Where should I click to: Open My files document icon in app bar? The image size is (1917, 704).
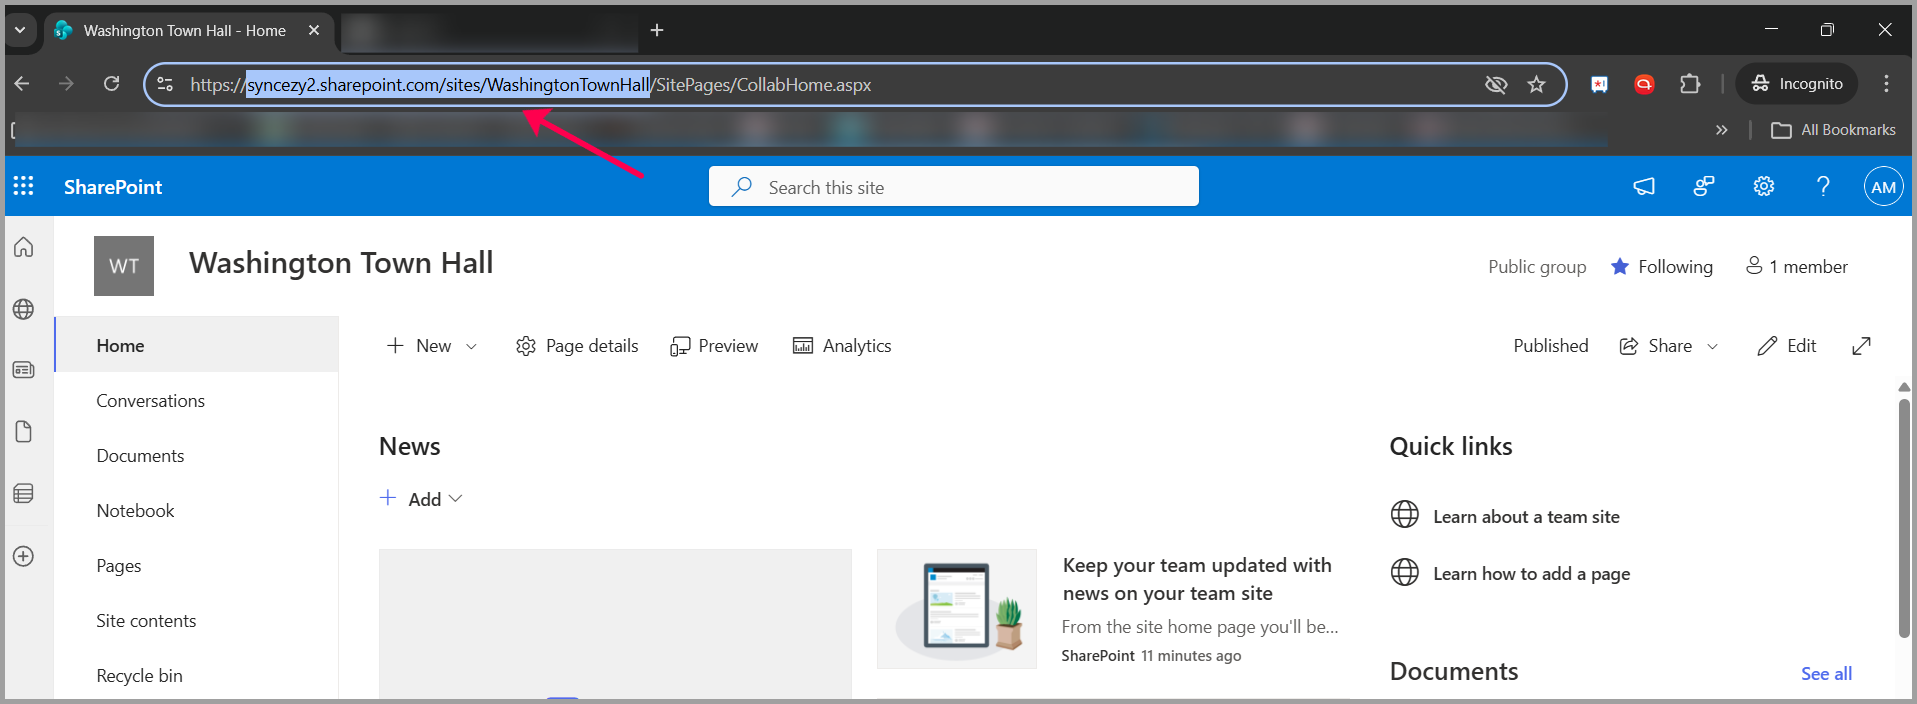coord(24,432)
